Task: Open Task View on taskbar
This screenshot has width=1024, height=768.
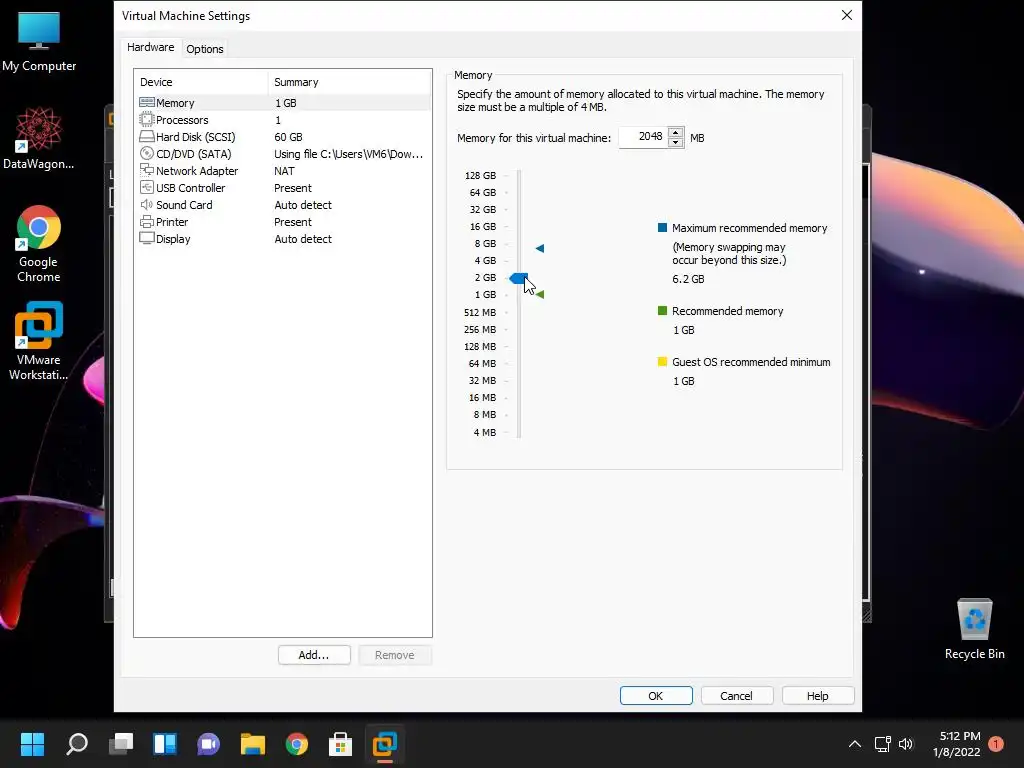Action: coord(121,744)
